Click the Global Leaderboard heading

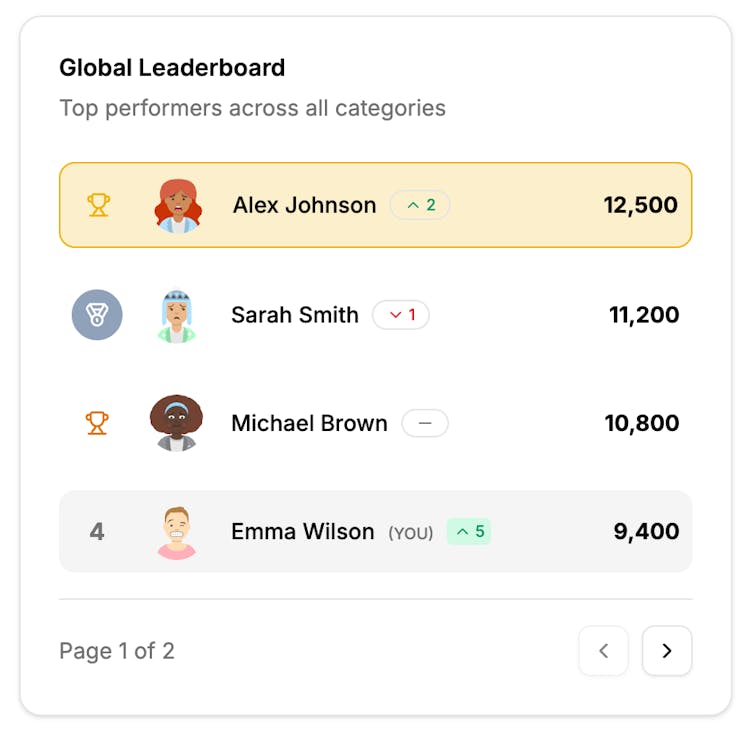pyautogui.click(x=172, y=68)
